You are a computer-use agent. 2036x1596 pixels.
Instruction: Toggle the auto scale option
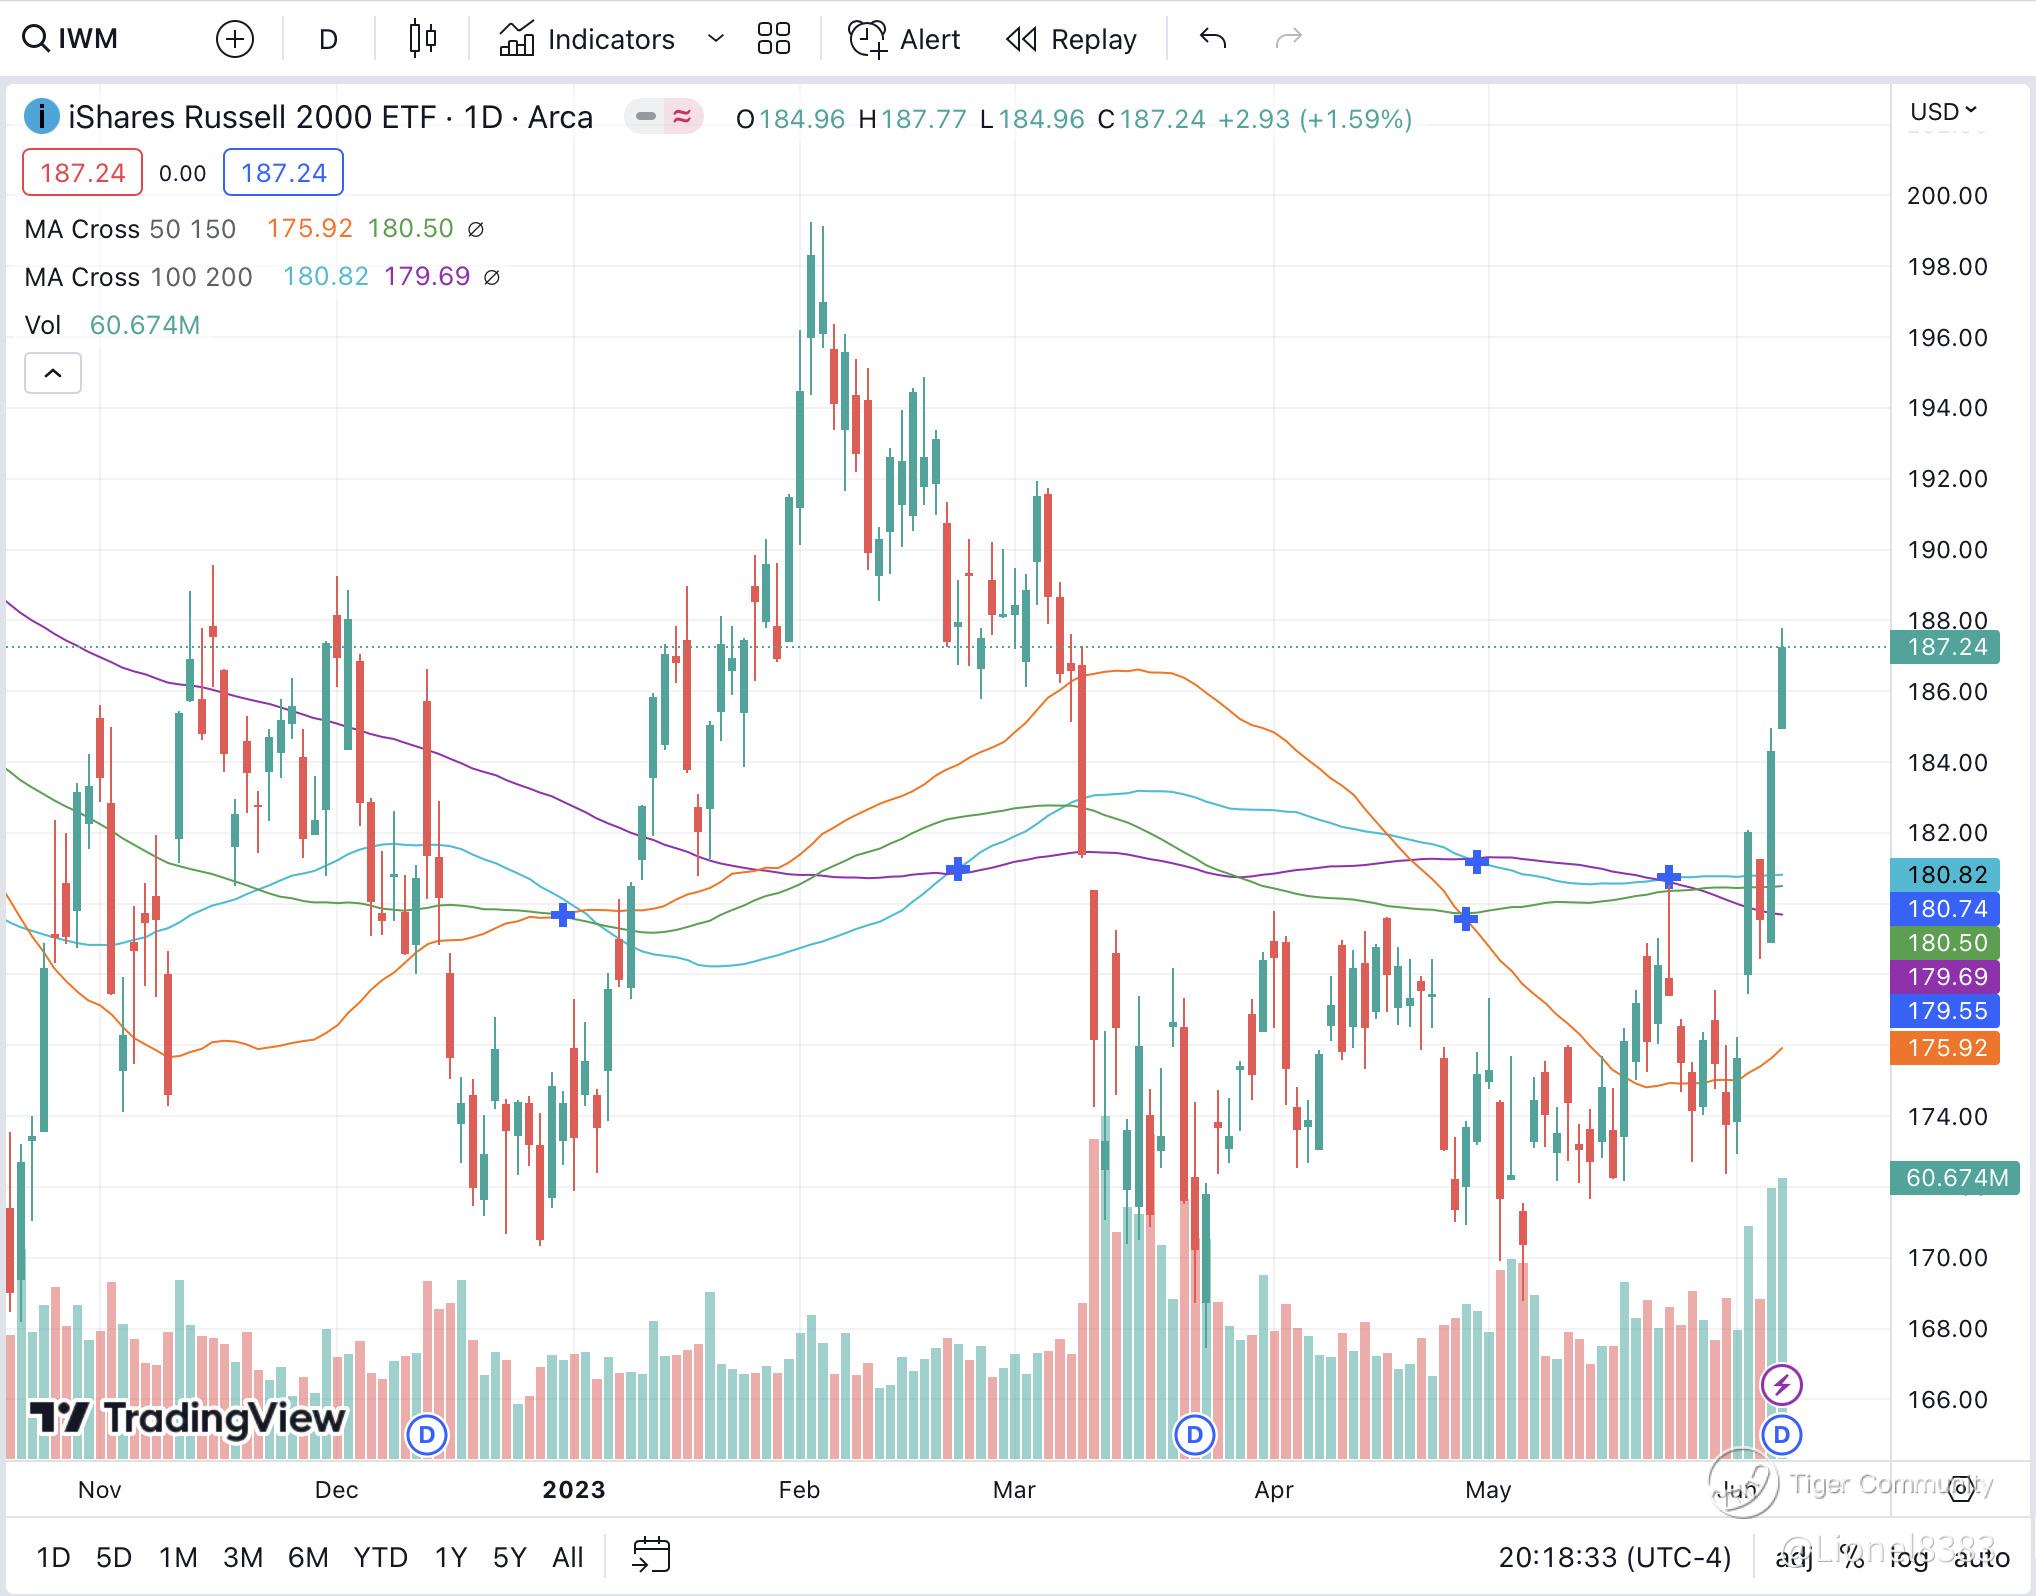[1981, 1557]
